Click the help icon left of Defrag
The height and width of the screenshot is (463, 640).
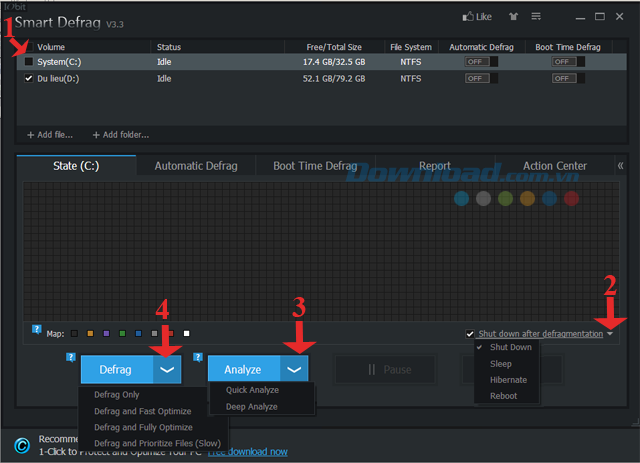pos(71,357)
